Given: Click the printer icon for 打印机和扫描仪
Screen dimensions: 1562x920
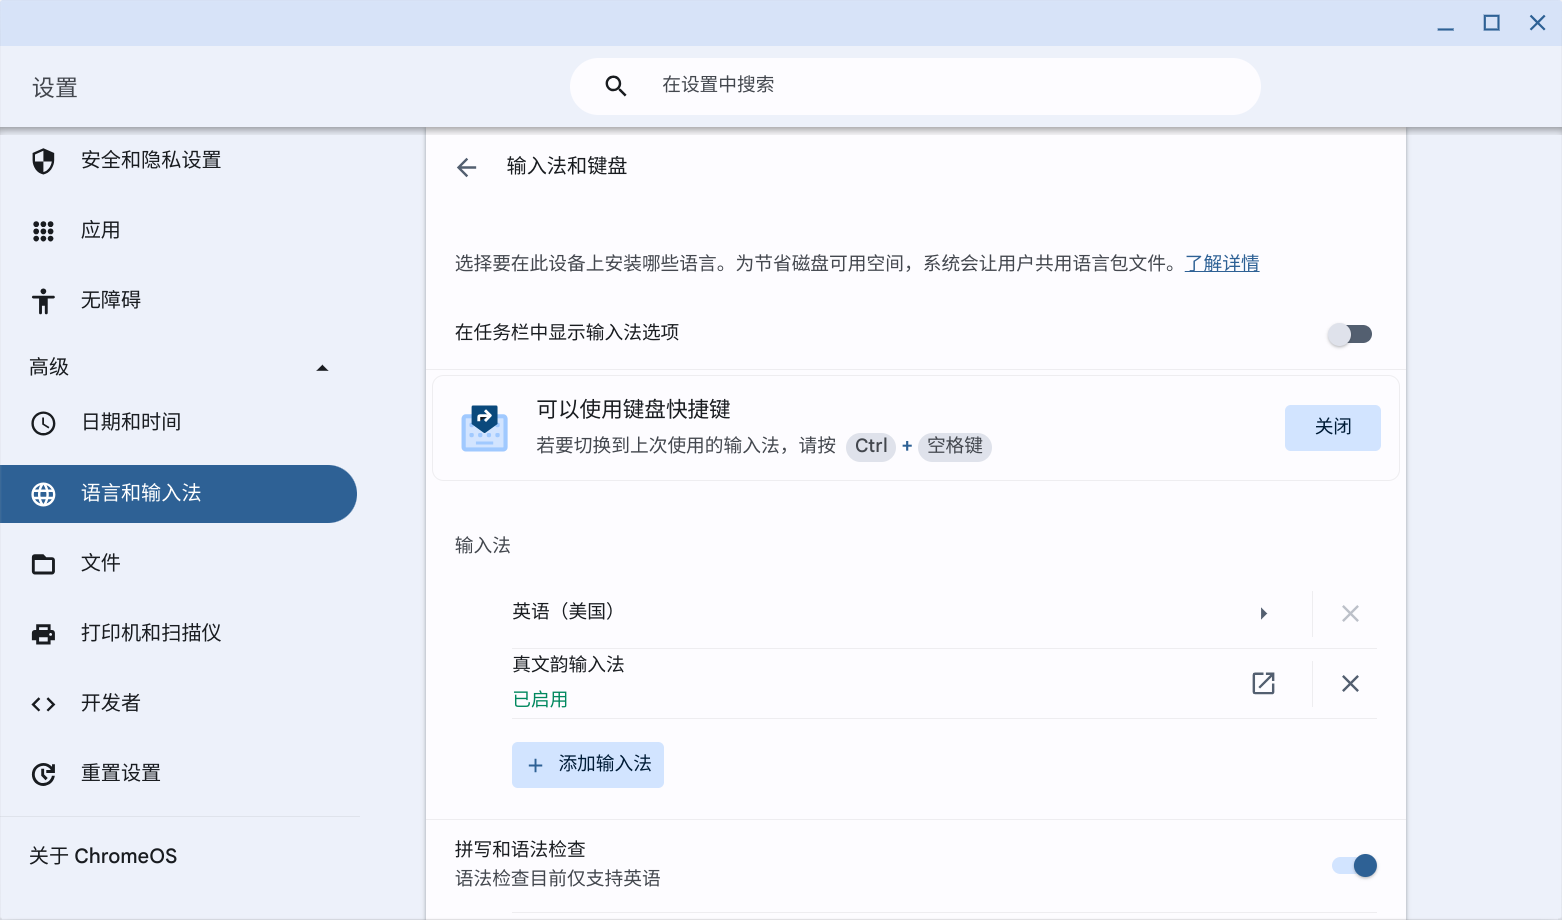Looking at the screenshot, I should pos(43,634).
